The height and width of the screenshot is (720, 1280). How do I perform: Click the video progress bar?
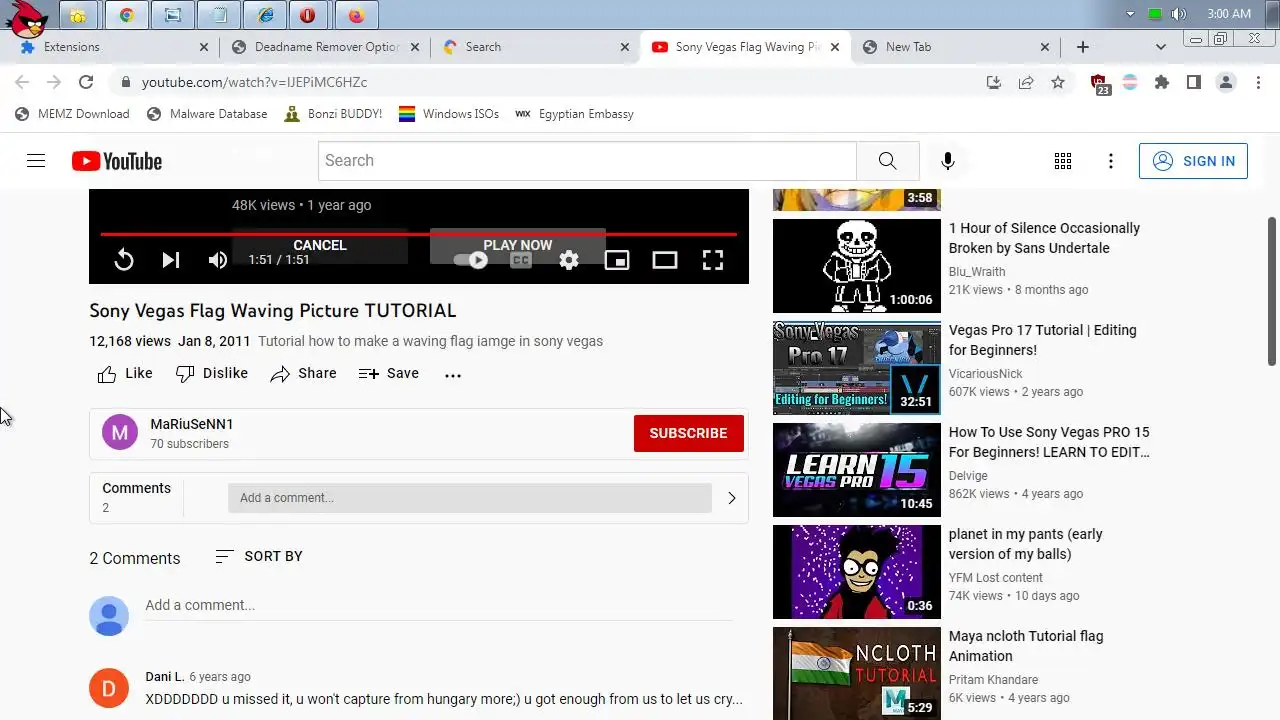click(x=419, y=234)
